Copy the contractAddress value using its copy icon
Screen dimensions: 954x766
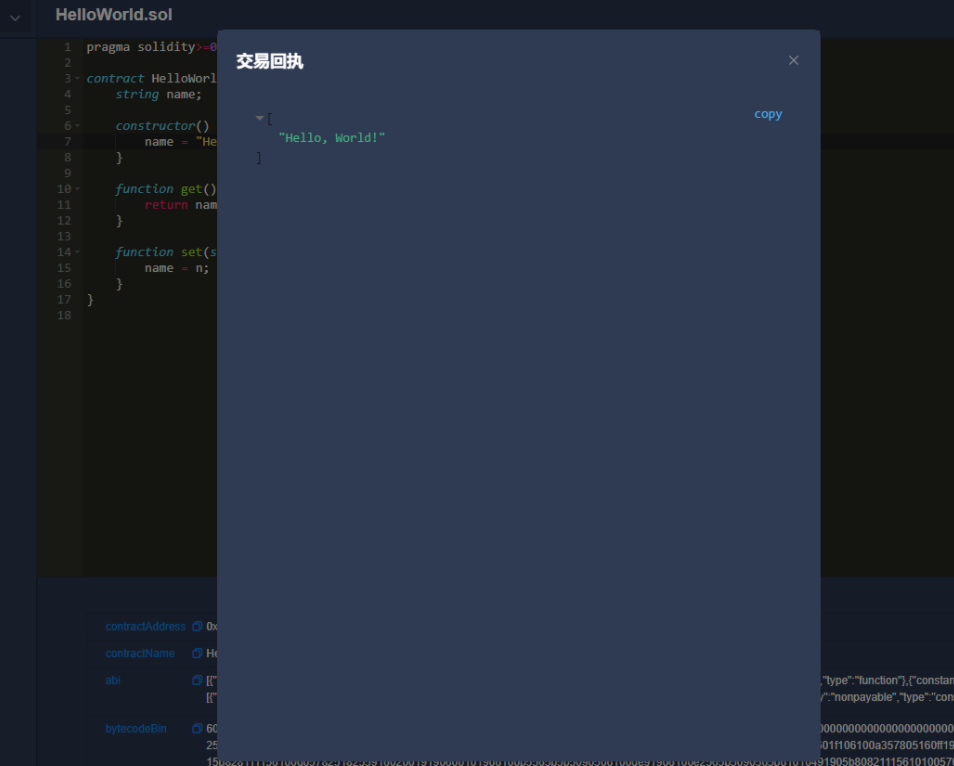pyautogui.click(x=195, y=626)
